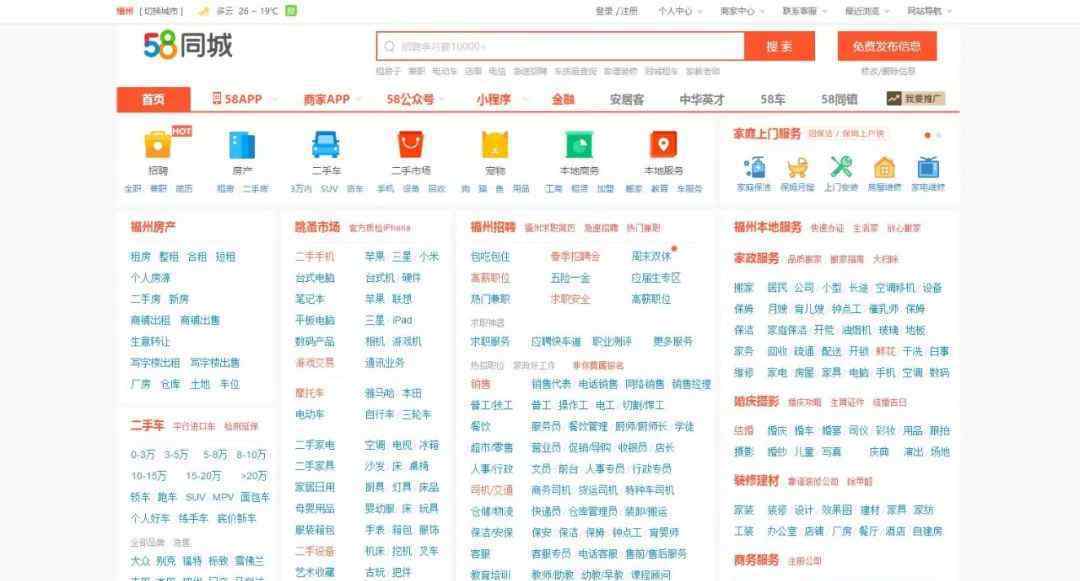The height and width of the screenshot is (581, 1080).
Task: Open the 跳蚤市场 section heading
Action: tap(317, 226)
